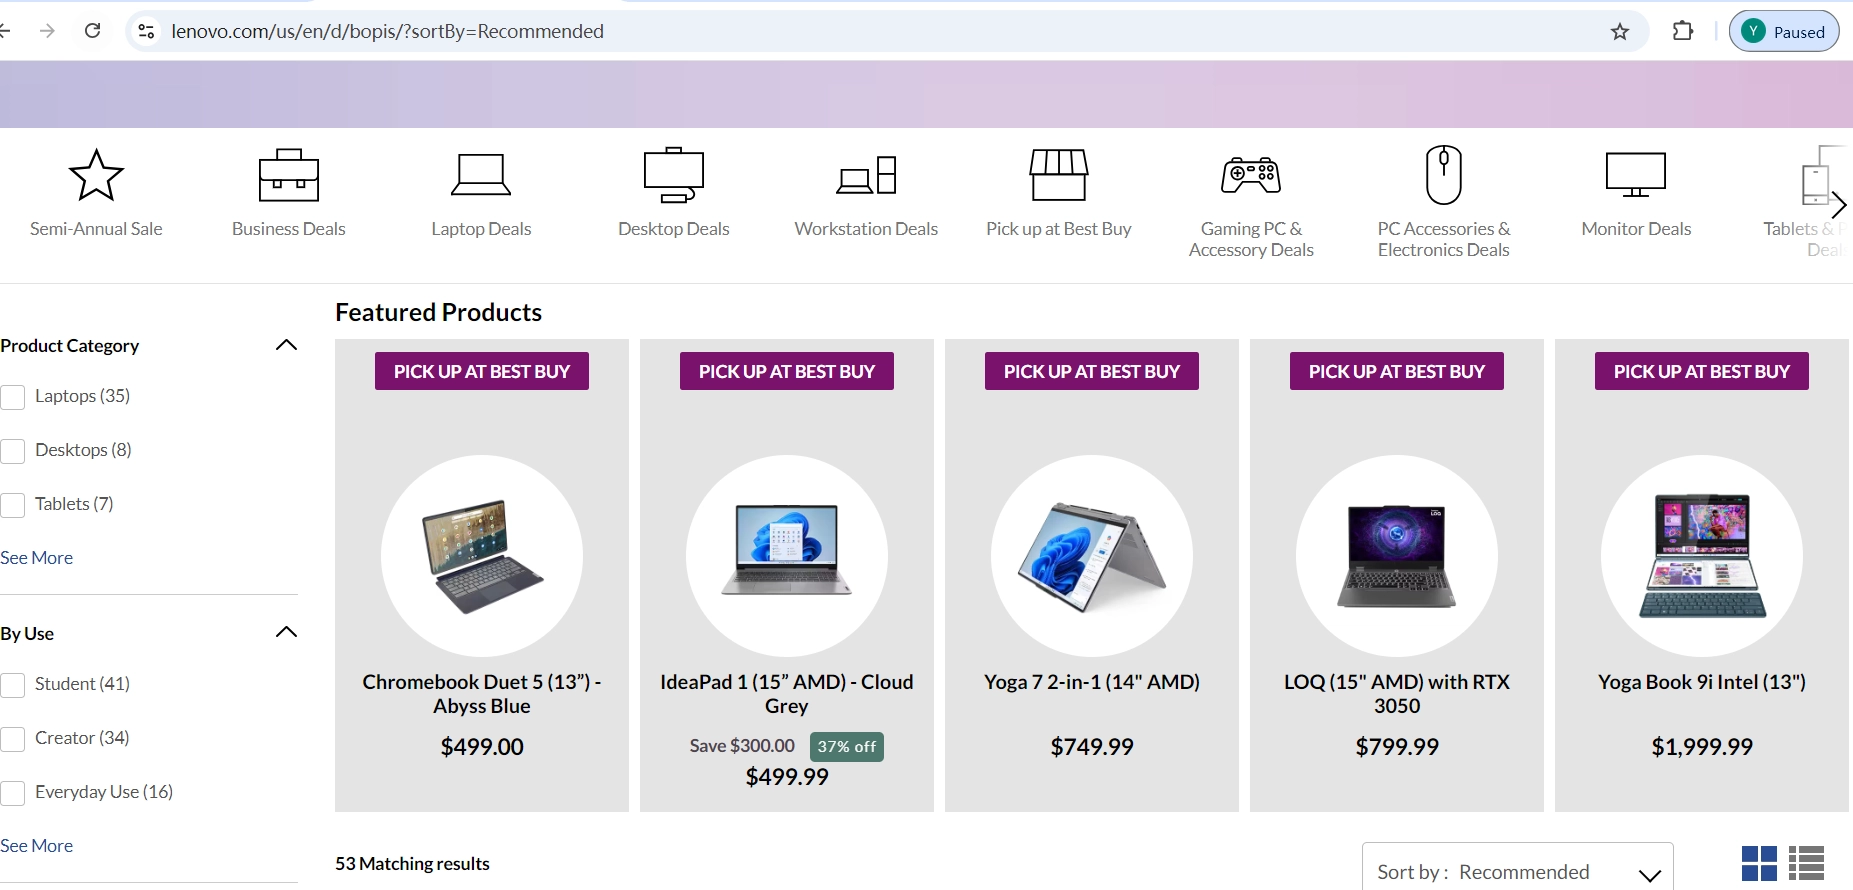Image resolution: width=1853 pixels, height=890 pixels.
Task: Open Workstation Deals label
Action: coord(866,229)
